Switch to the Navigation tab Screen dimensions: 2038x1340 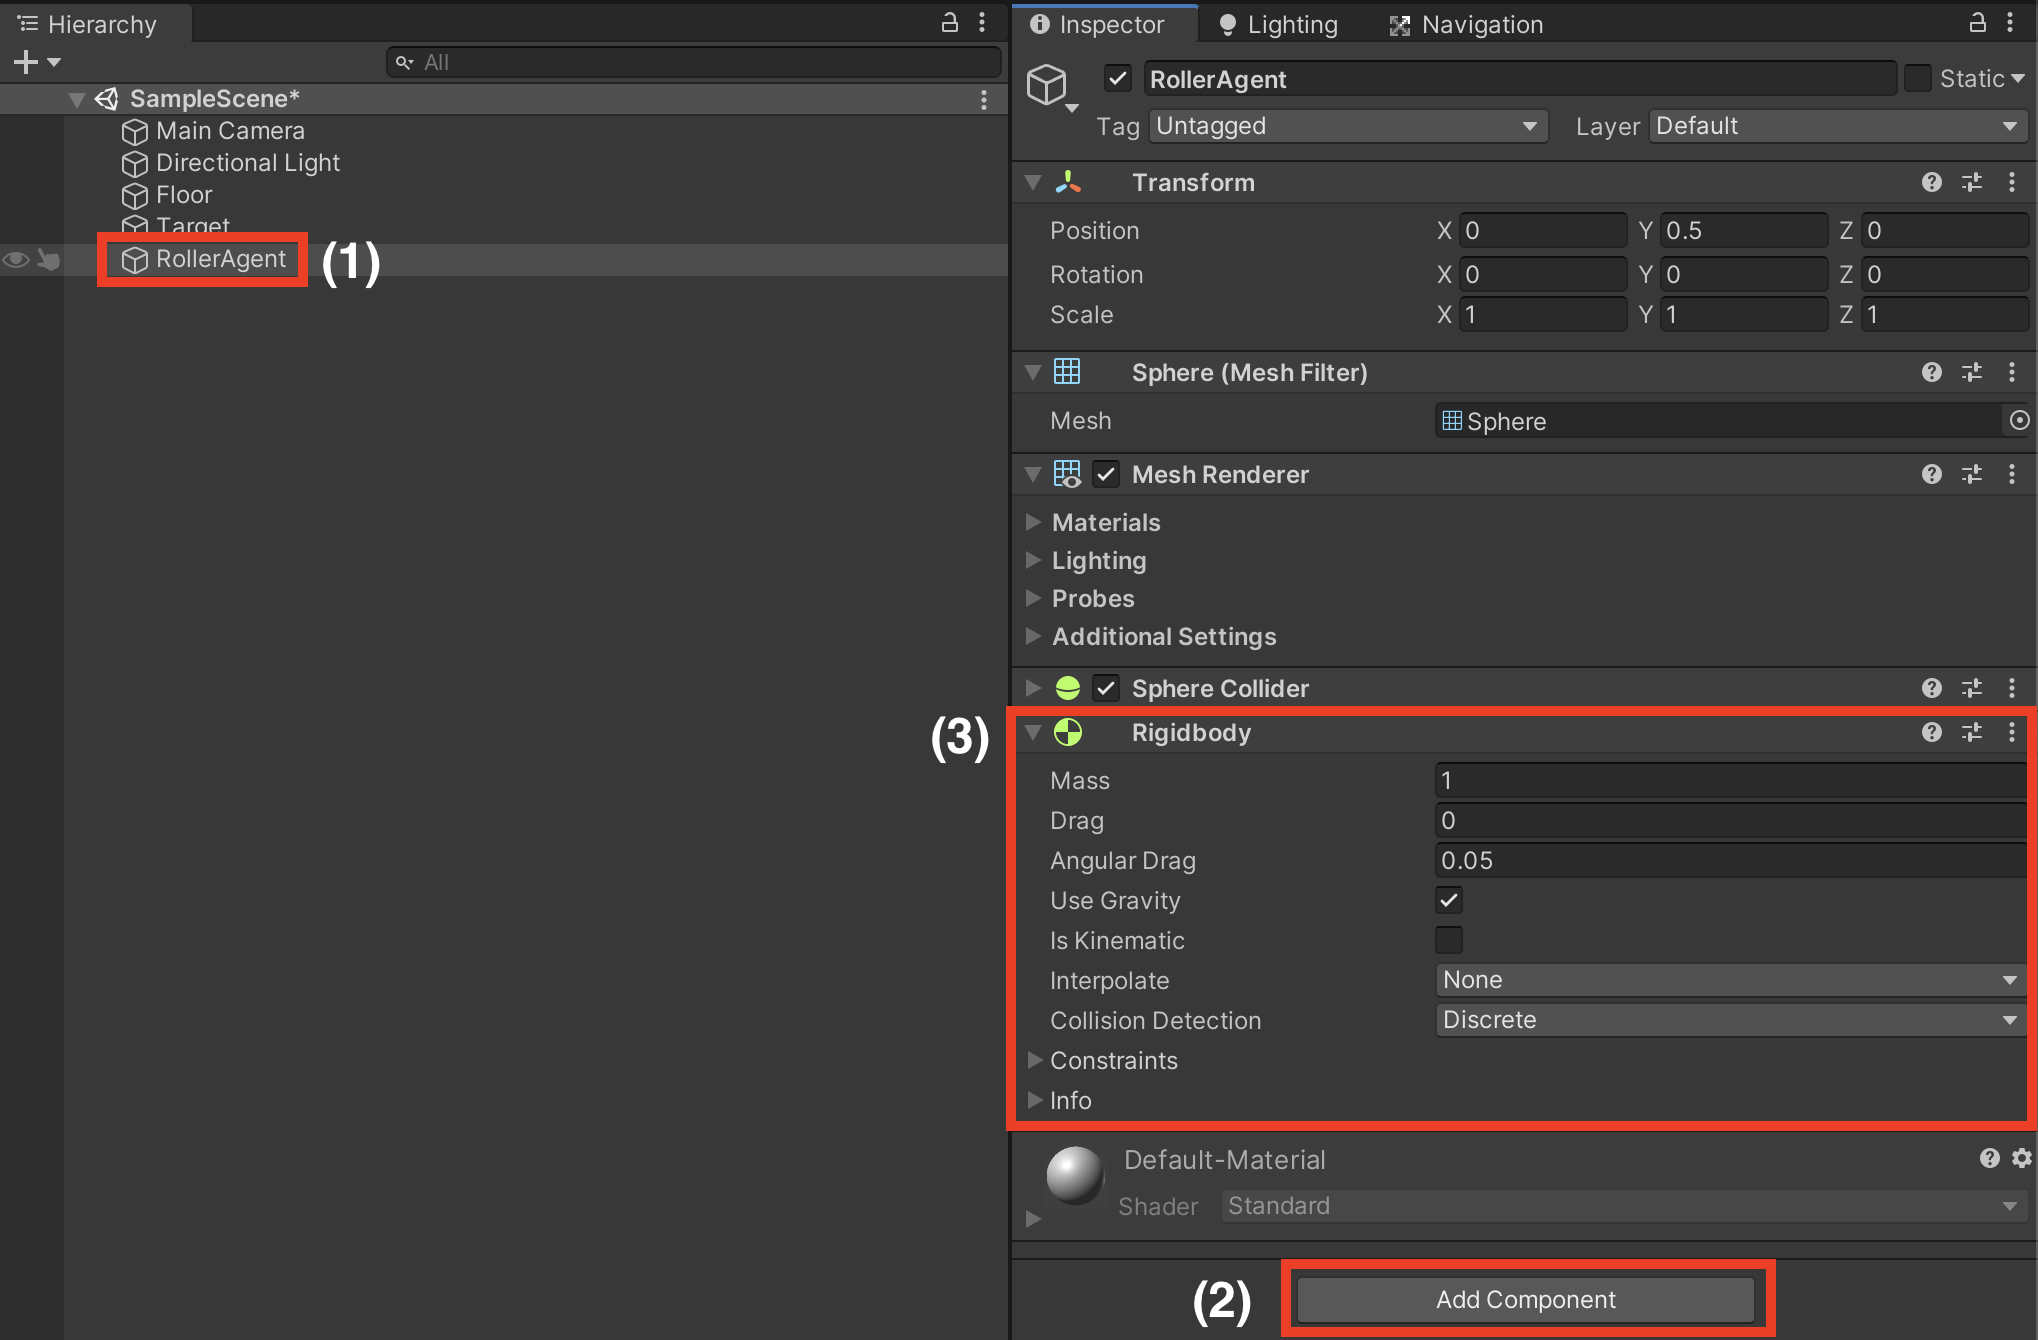tap(1467, 25)
